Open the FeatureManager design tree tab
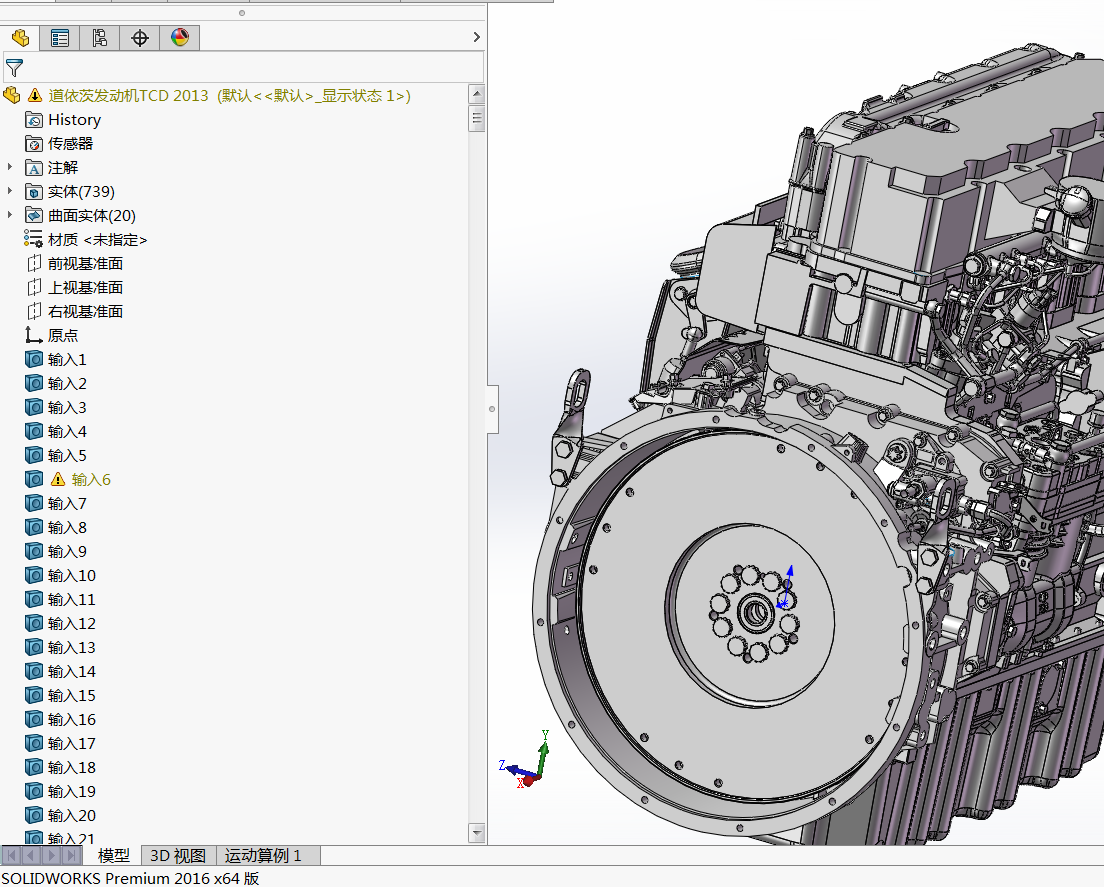This screenshot has width=1104, height=887. 20,37
